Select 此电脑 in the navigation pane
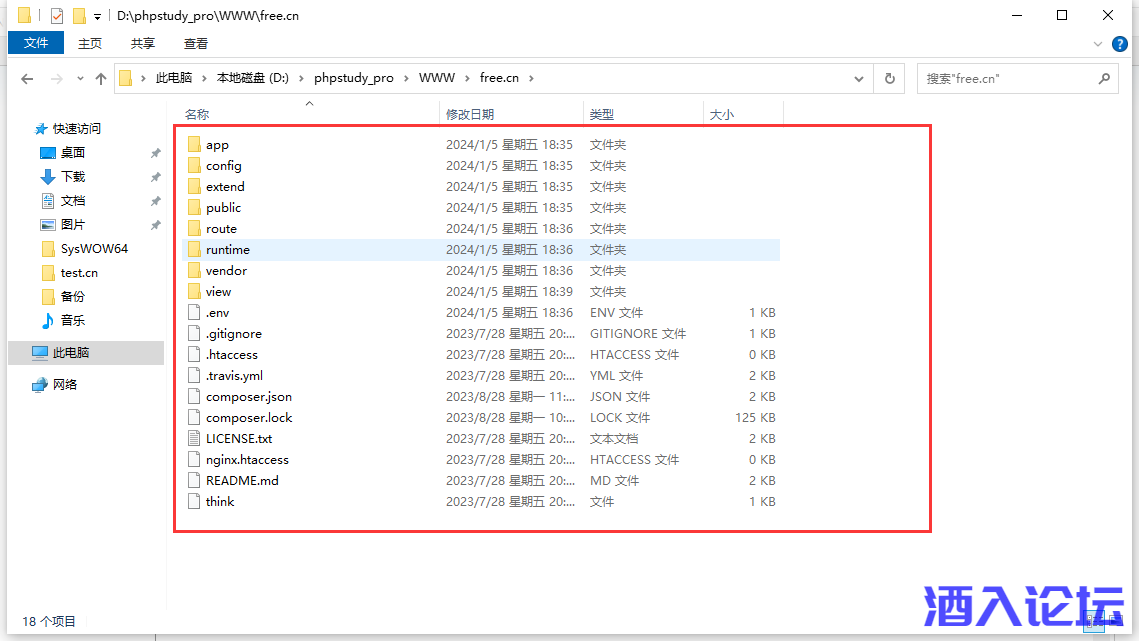 (71, 353)
